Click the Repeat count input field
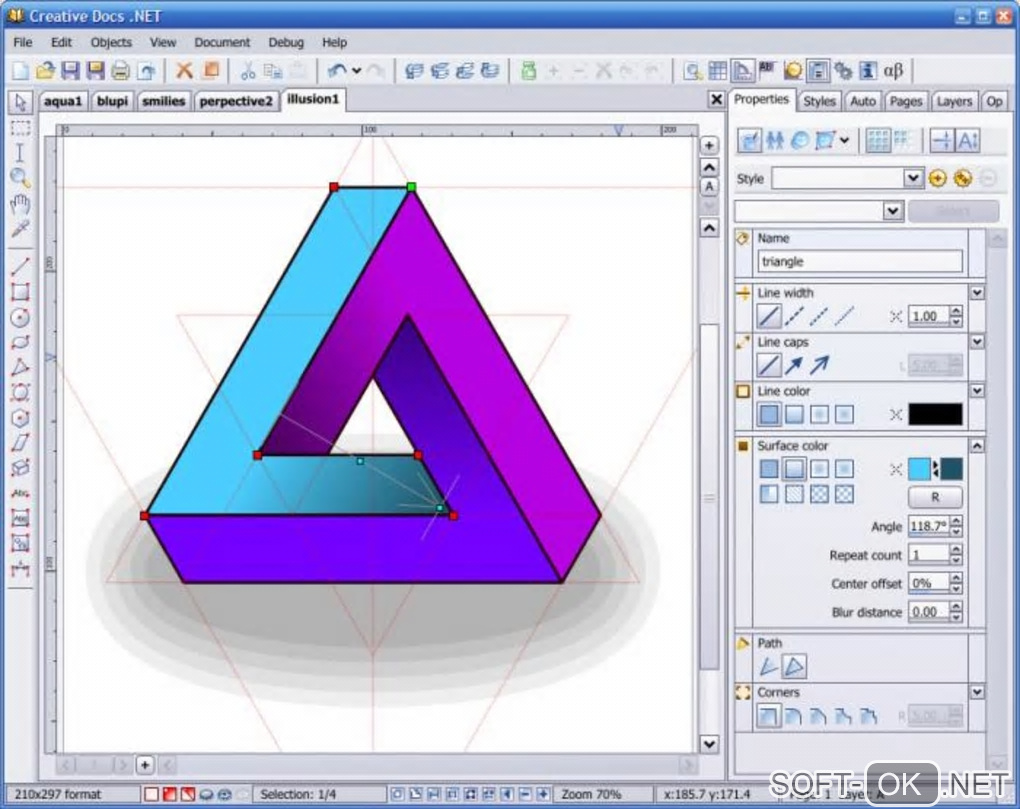The height and width of the screenshot is (809, 1020). [929, 555]
